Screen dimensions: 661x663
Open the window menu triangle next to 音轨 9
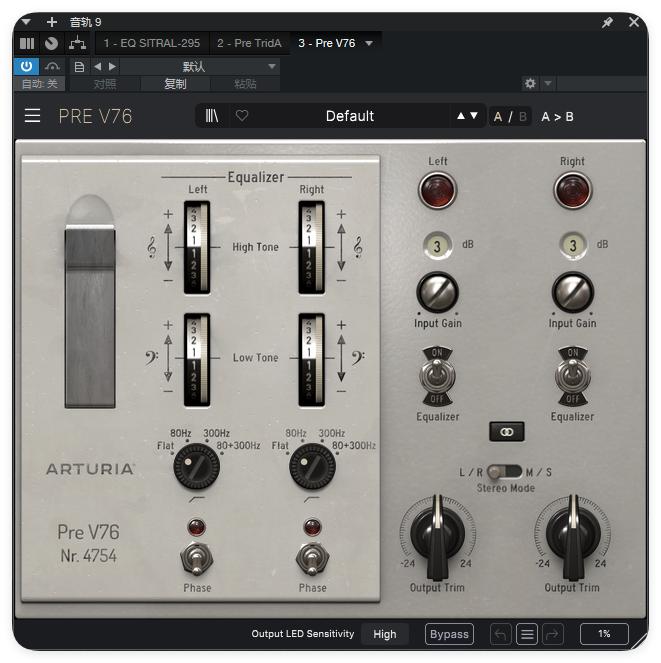pyautogui.click(x=26, y=22)
